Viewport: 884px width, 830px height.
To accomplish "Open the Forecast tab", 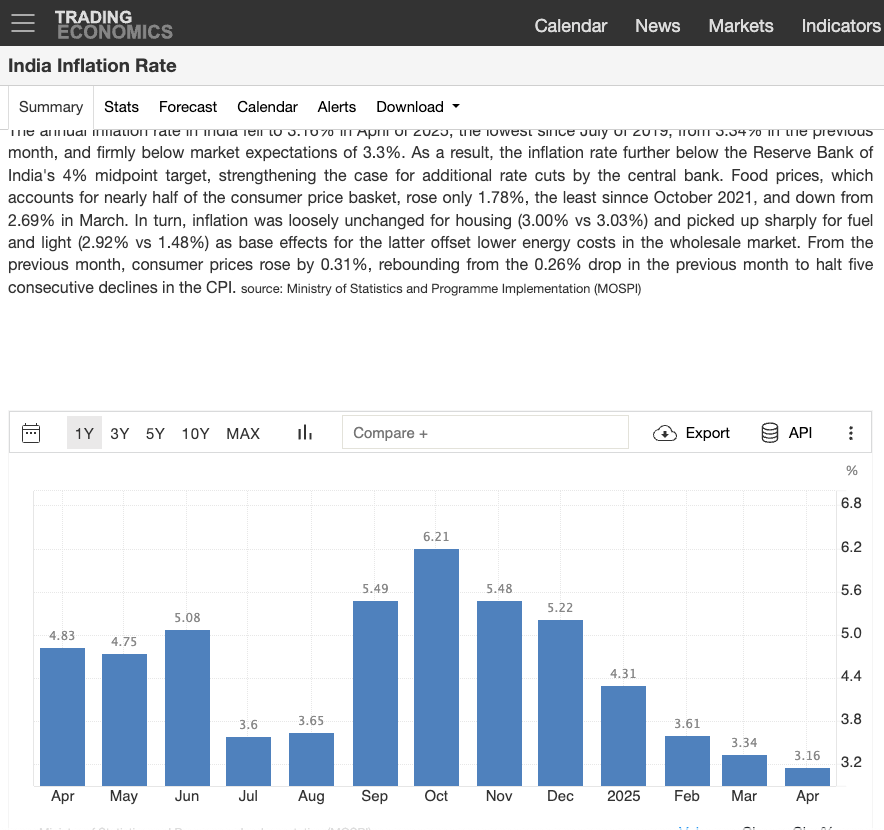I will [188, 107].
